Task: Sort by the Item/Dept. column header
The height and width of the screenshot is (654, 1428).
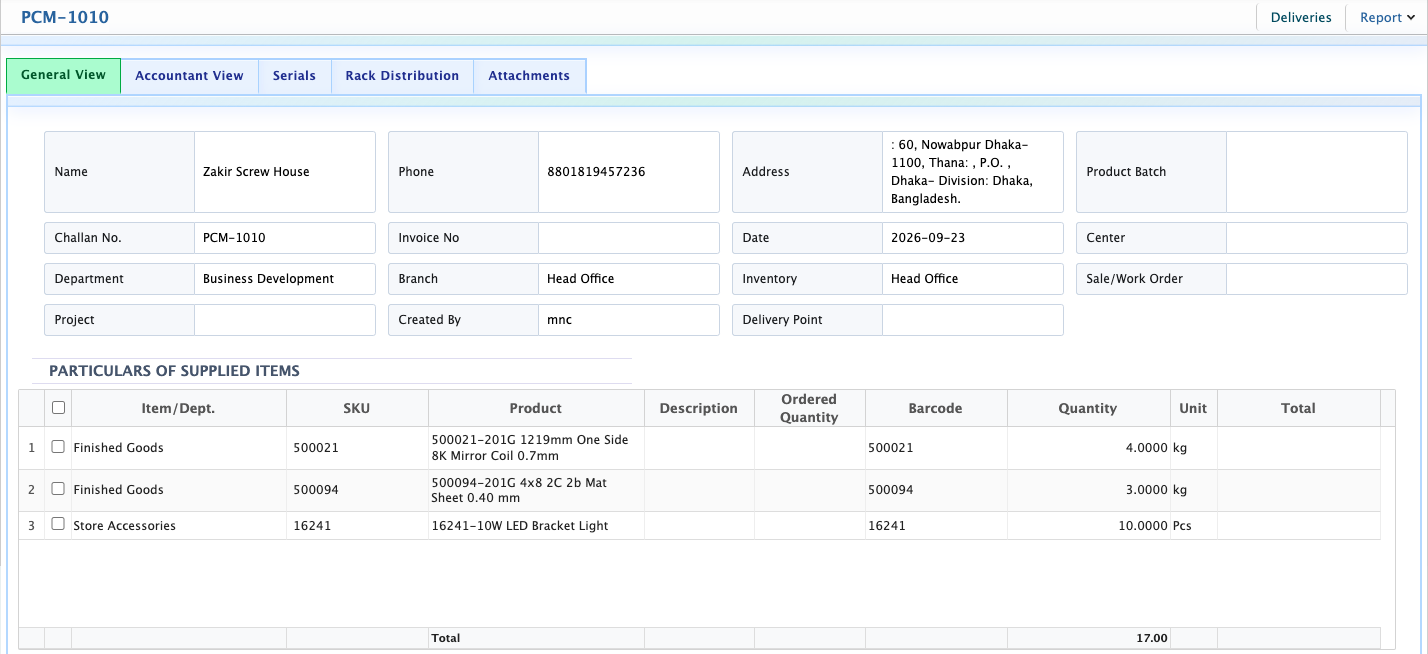Action: pyautogui.click(x=179, y=408)
